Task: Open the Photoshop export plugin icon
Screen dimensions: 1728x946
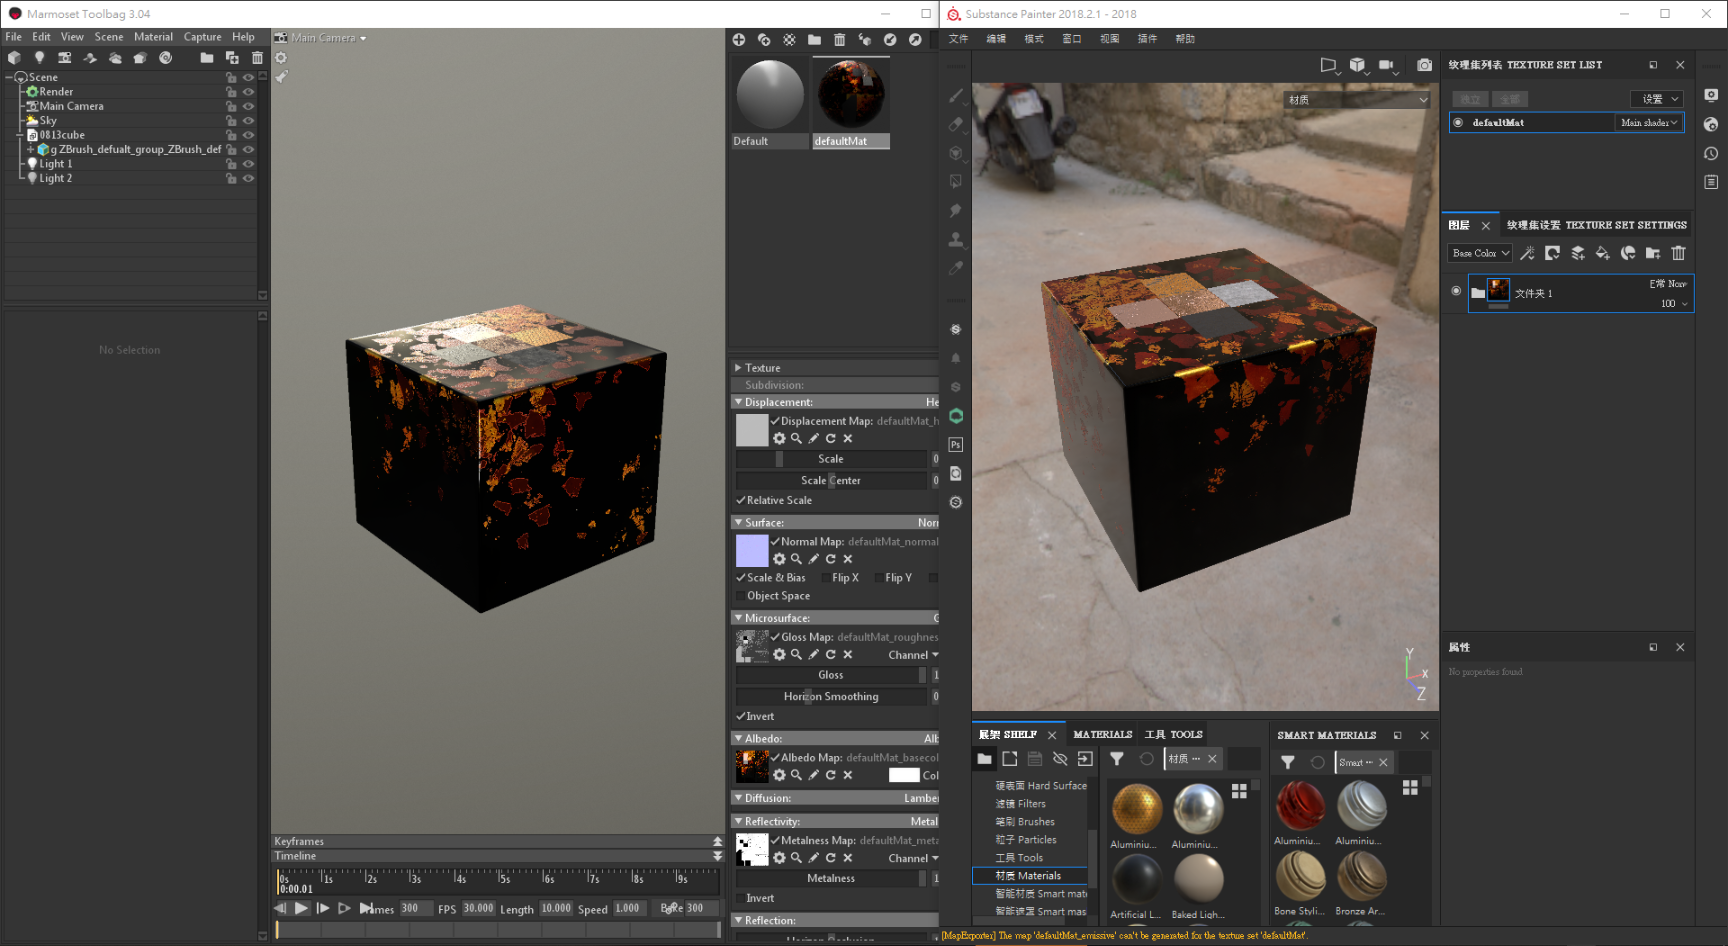Action: point(956,445)
